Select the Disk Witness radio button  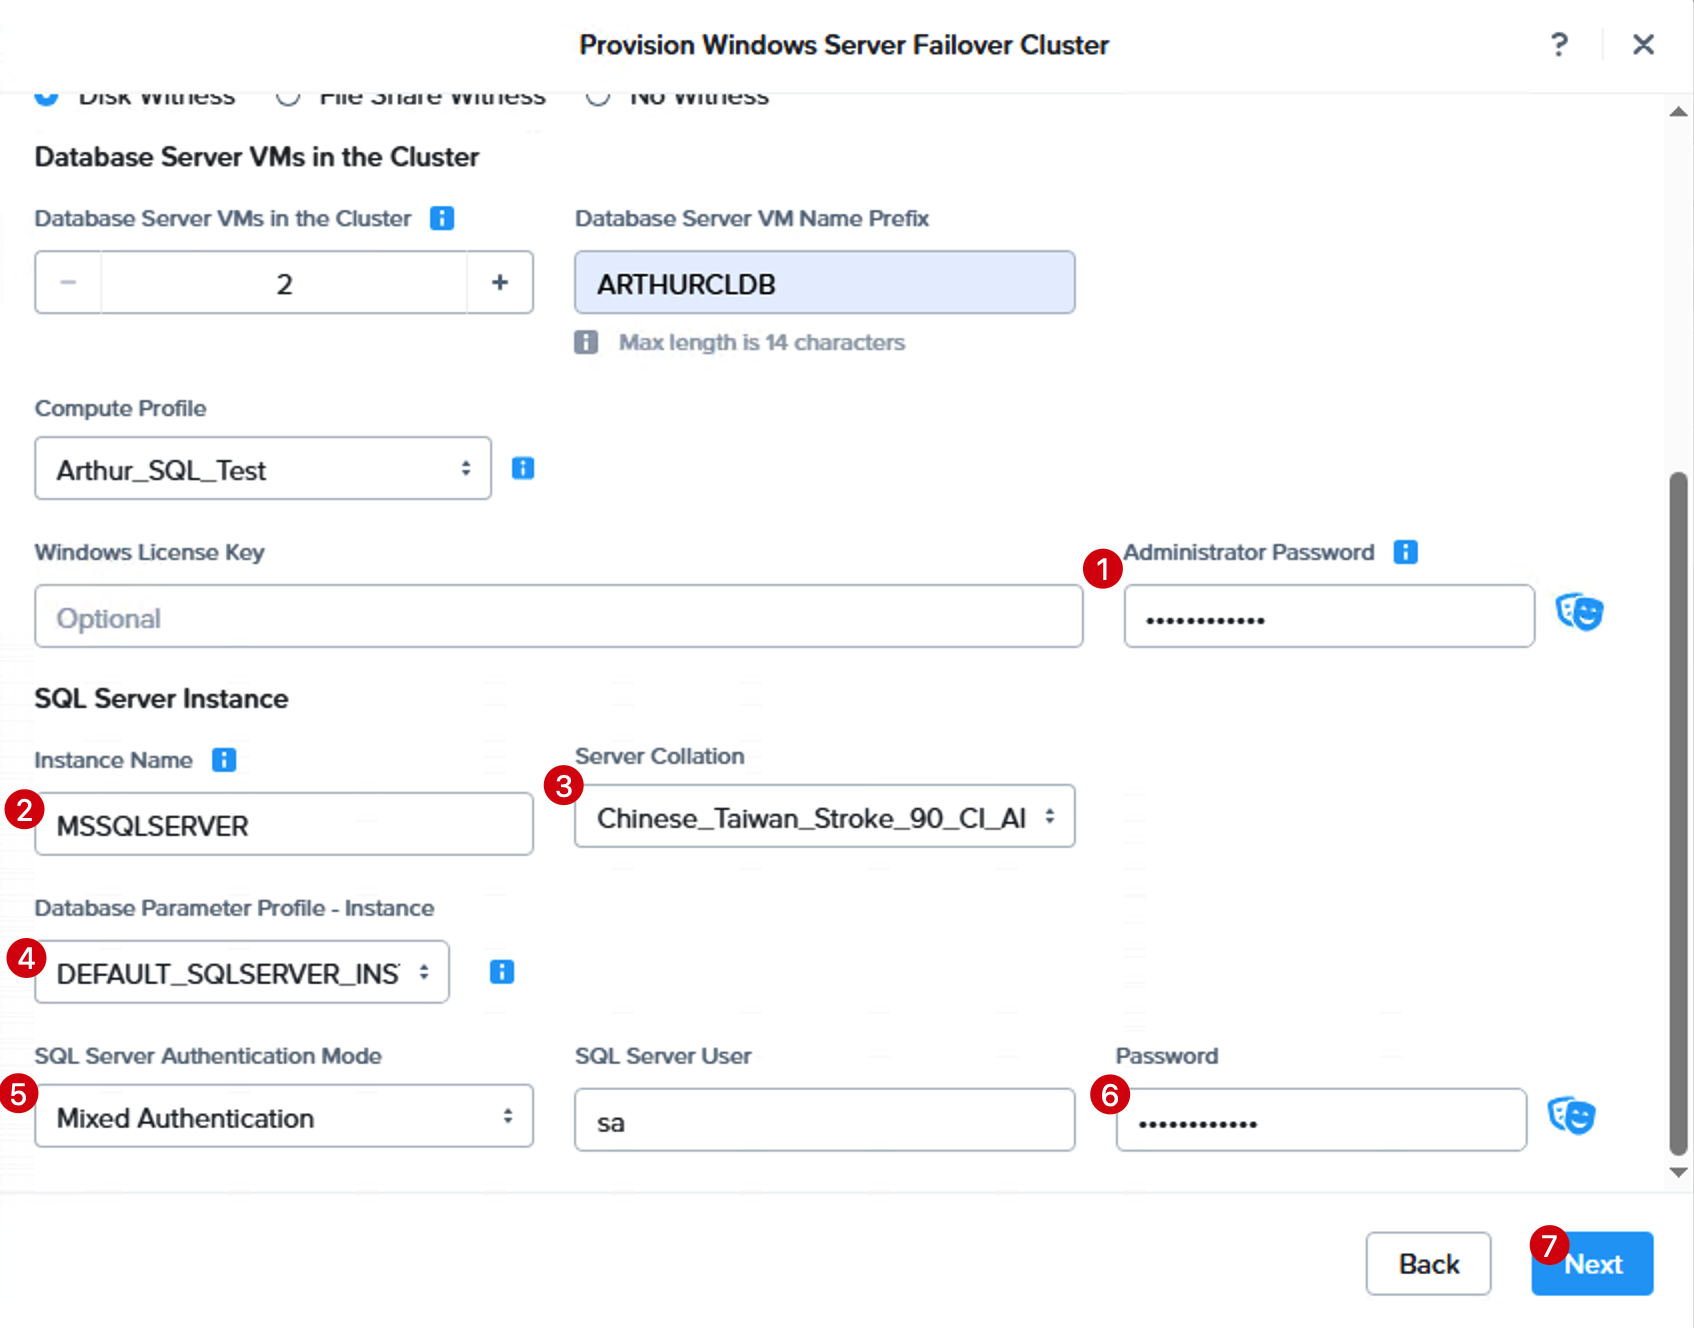[x=47, y=96]
